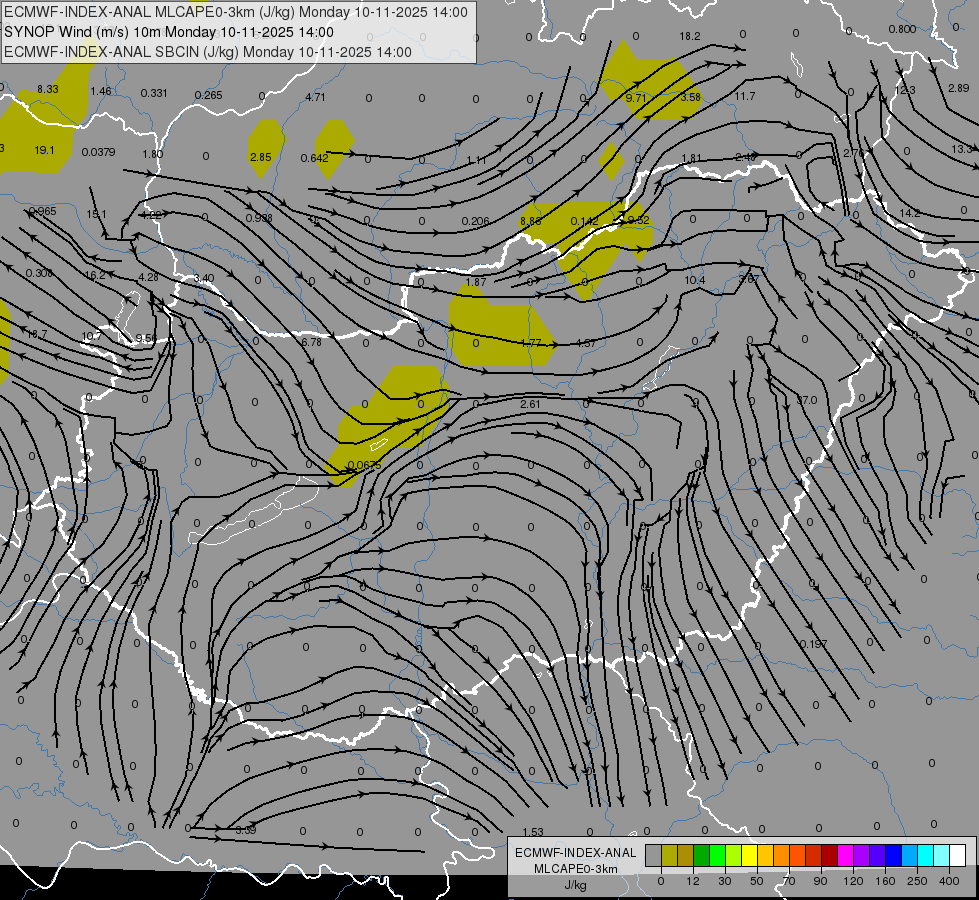The height and width of the screenshot is (900, 979).
Task: Click the map value 1.46
Action: click(101, 91)
